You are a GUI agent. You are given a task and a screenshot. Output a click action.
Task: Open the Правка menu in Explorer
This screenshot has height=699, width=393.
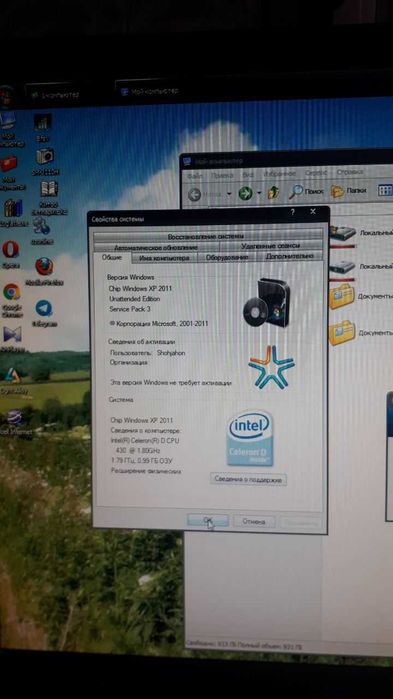pos(222,175)
